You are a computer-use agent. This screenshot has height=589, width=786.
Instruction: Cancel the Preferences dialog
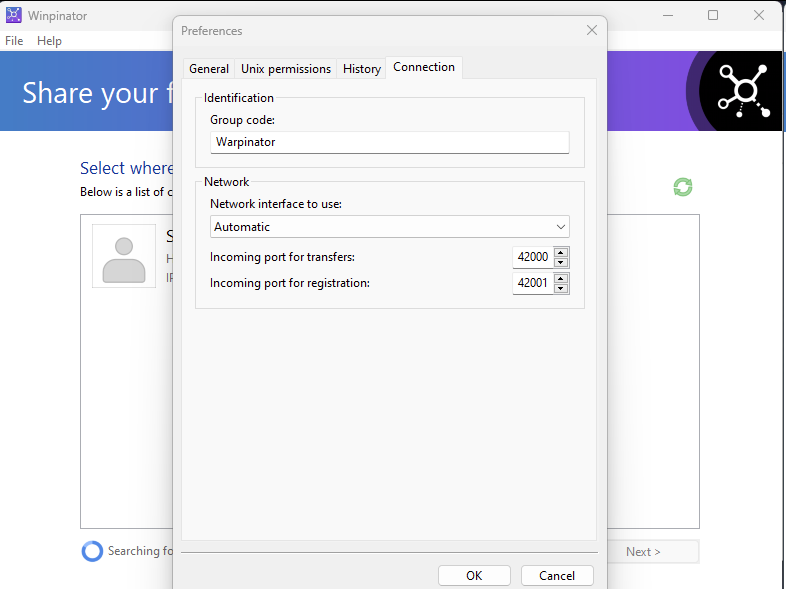tap(557, 576)
